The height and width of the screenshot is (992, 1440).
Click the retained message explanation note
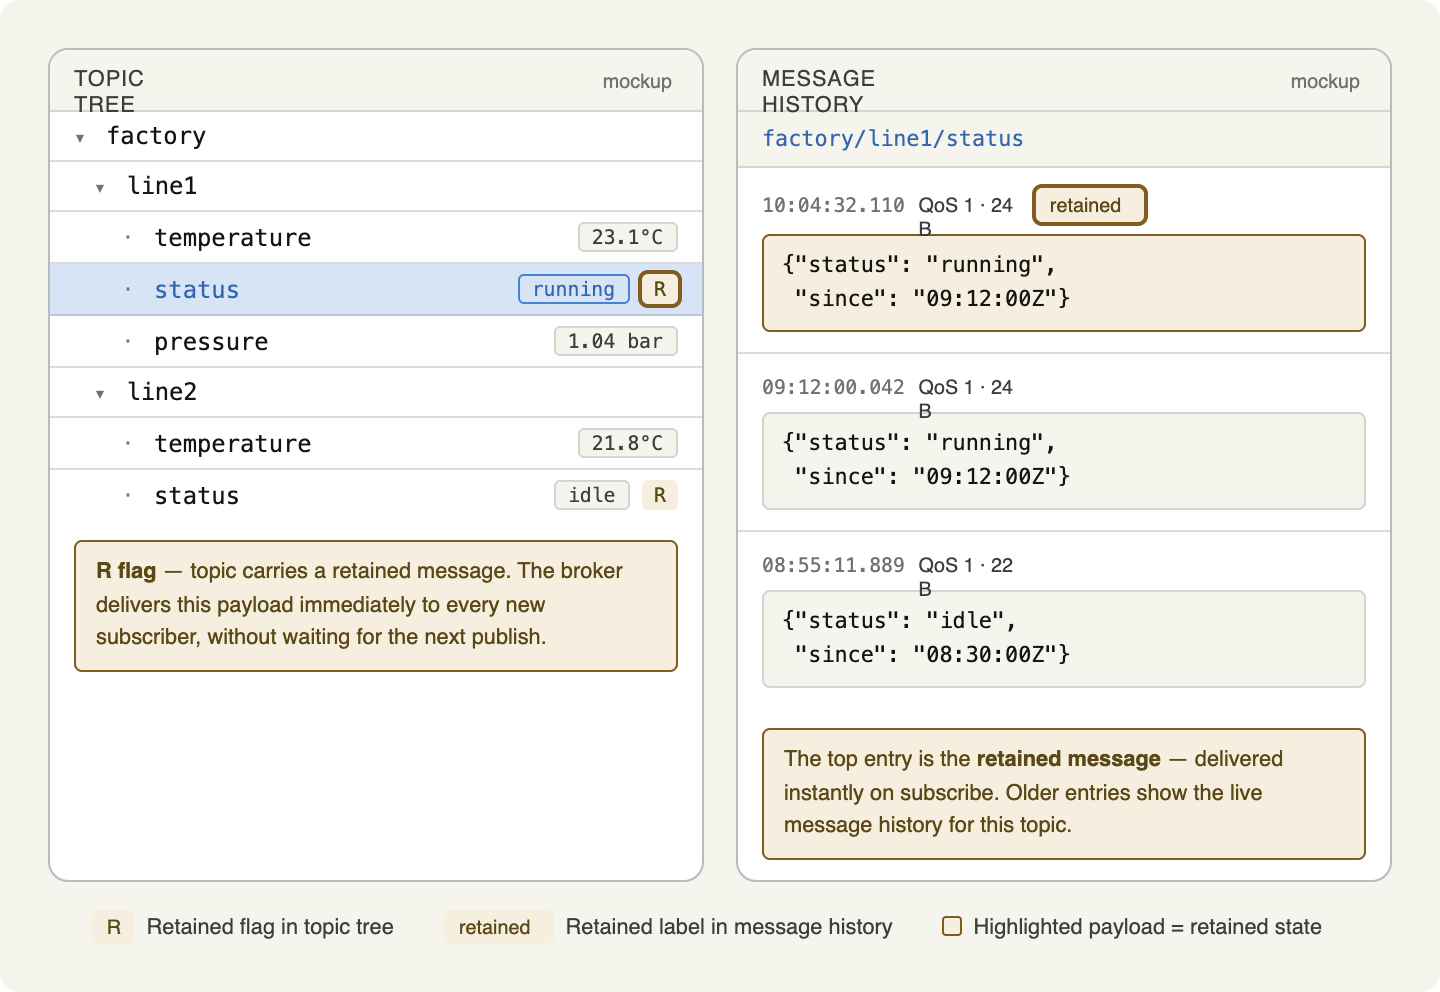(x=1064, y=794)
